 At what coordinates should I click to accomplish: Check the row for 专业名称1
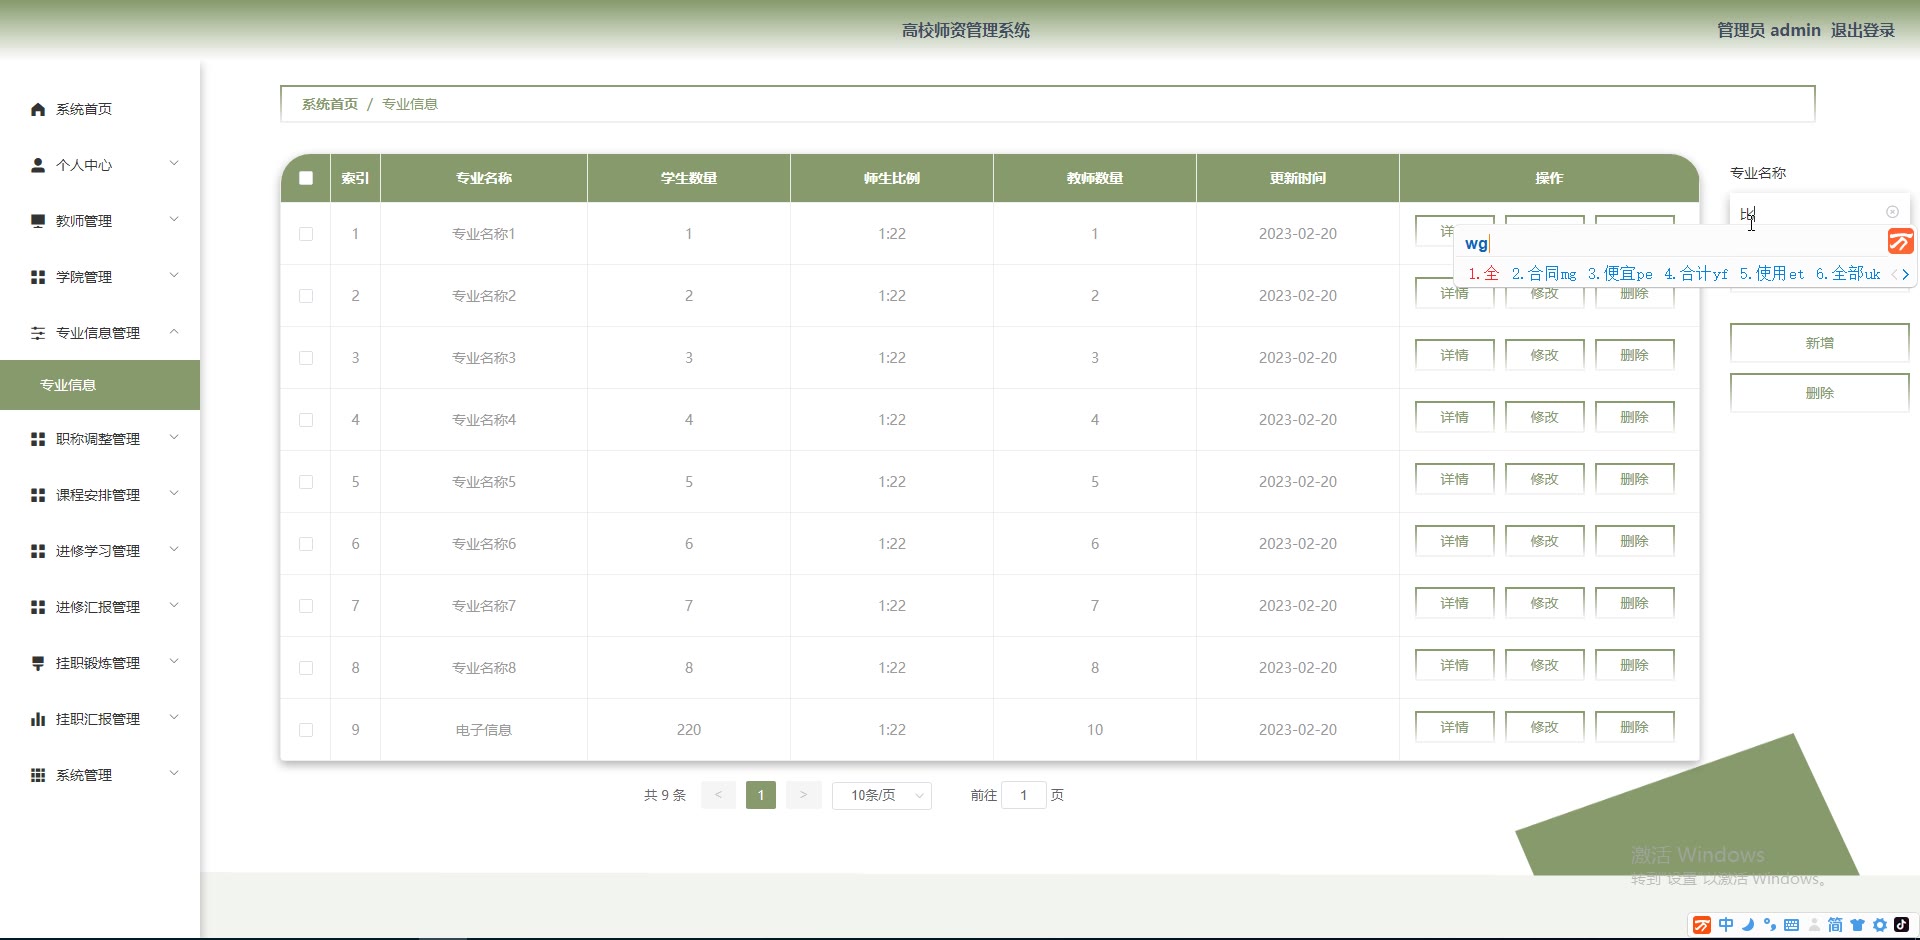(306, 234)
